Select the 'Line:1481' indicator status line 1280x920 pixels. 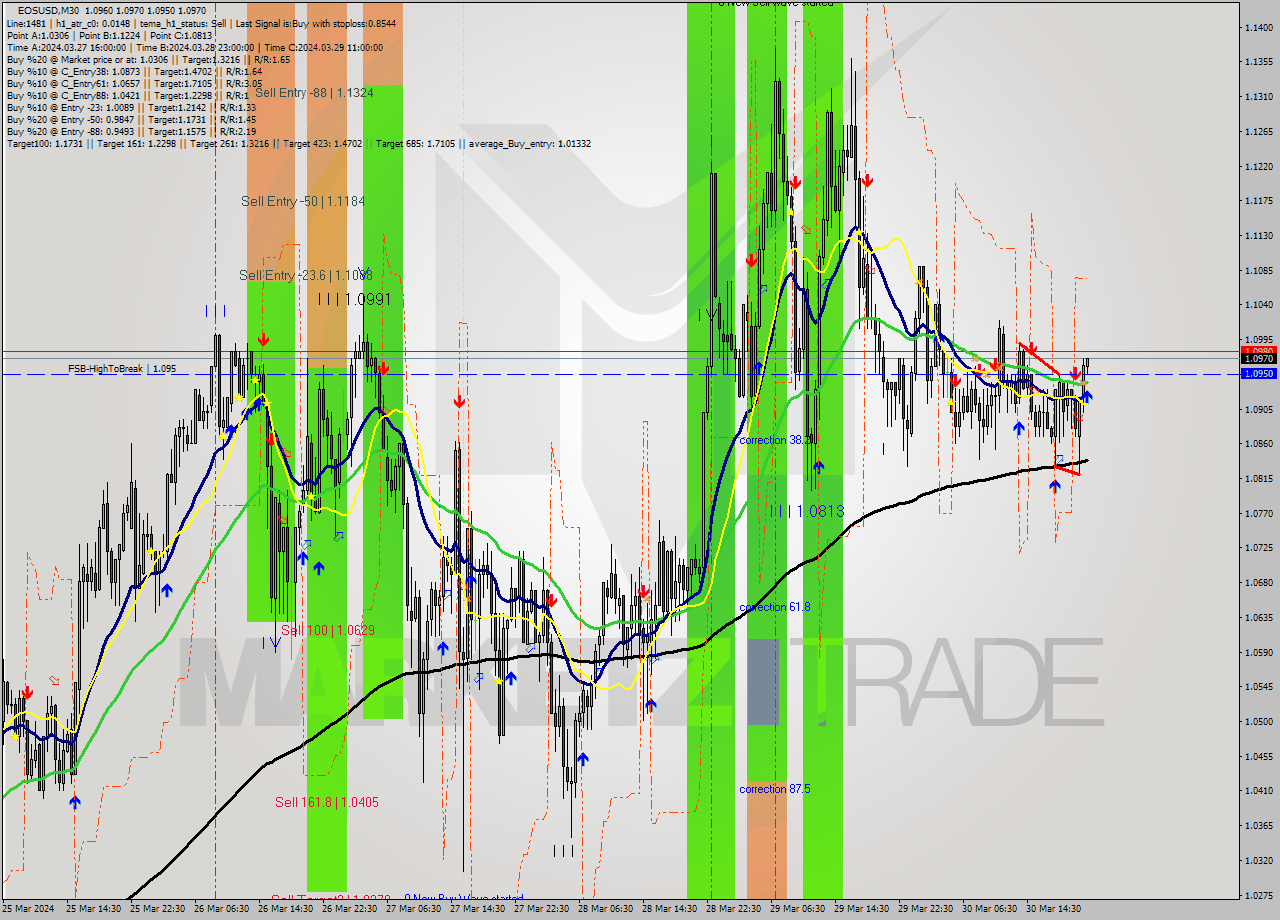tap(201, 23)
